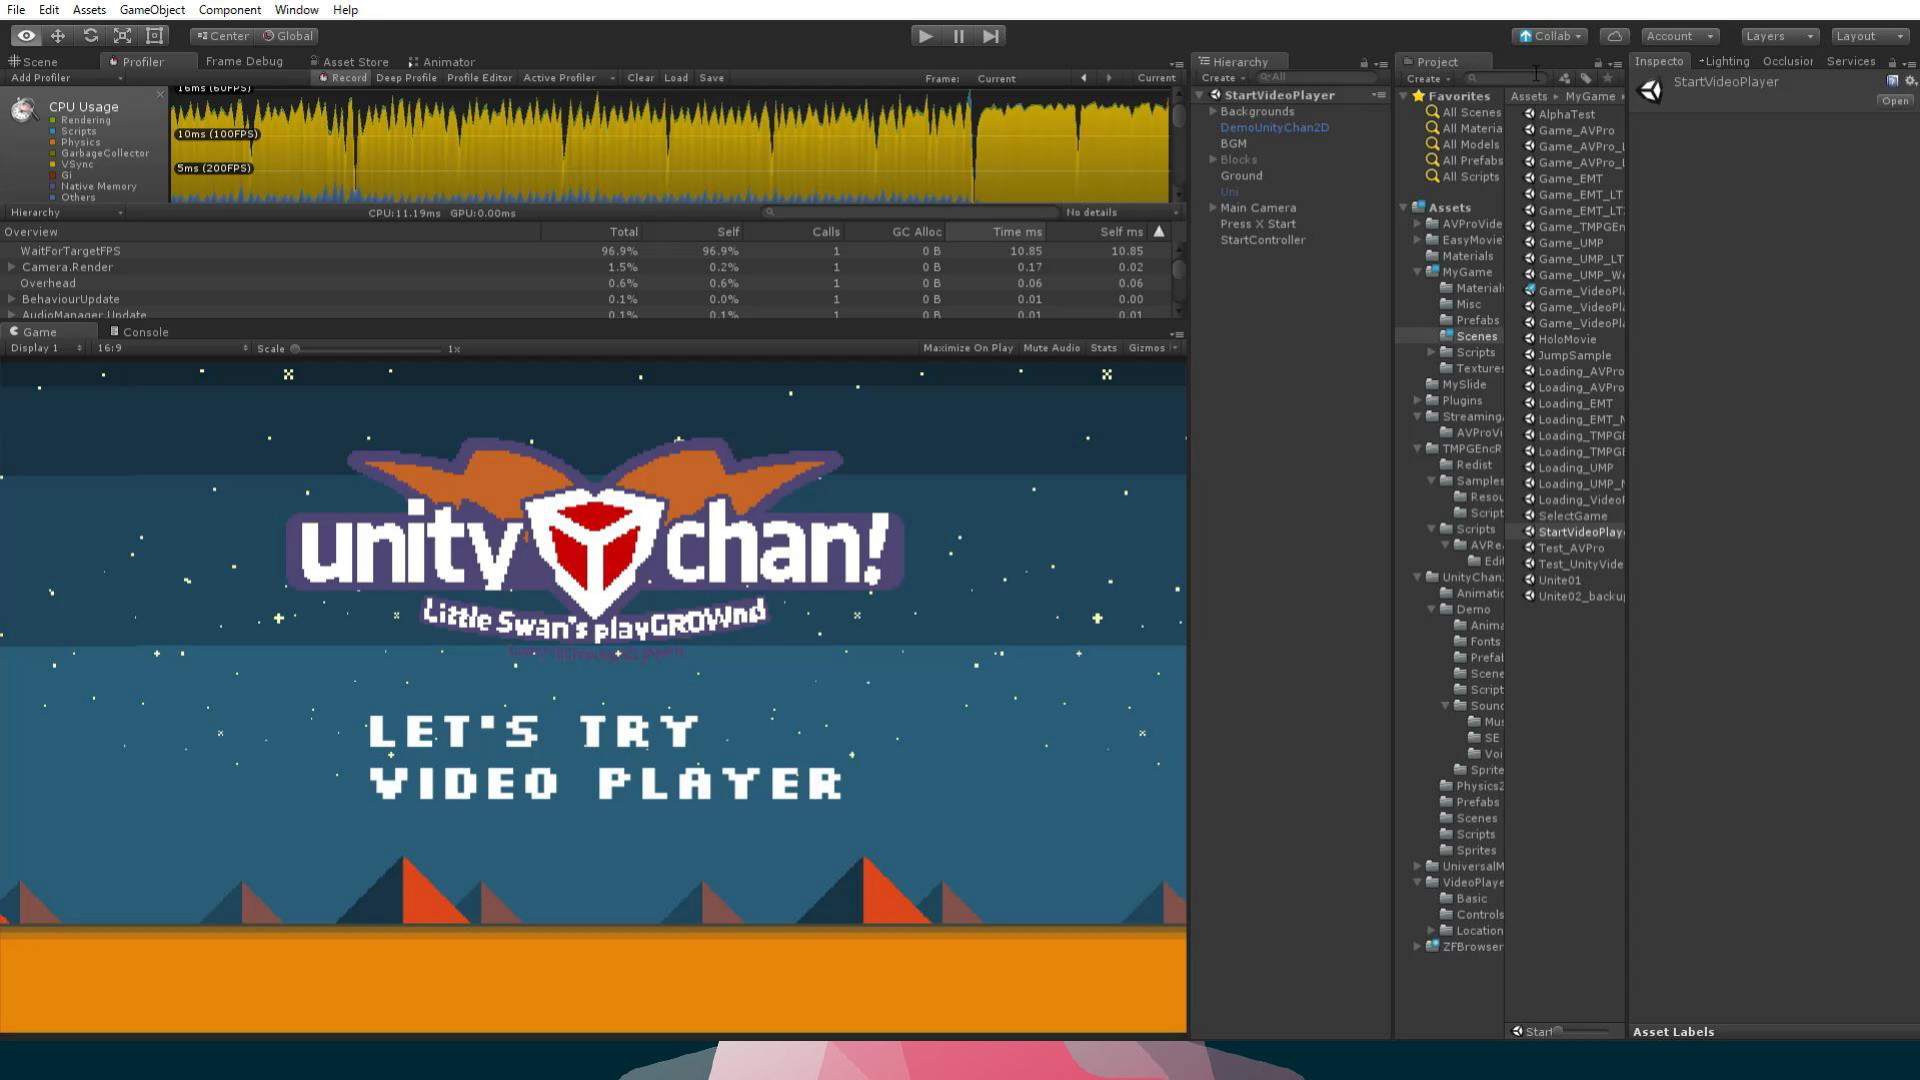The height and width of the screenshot is (1080, 1920).
Task: Select the View (eye) hand tool
Action: [x=26, y=36]
